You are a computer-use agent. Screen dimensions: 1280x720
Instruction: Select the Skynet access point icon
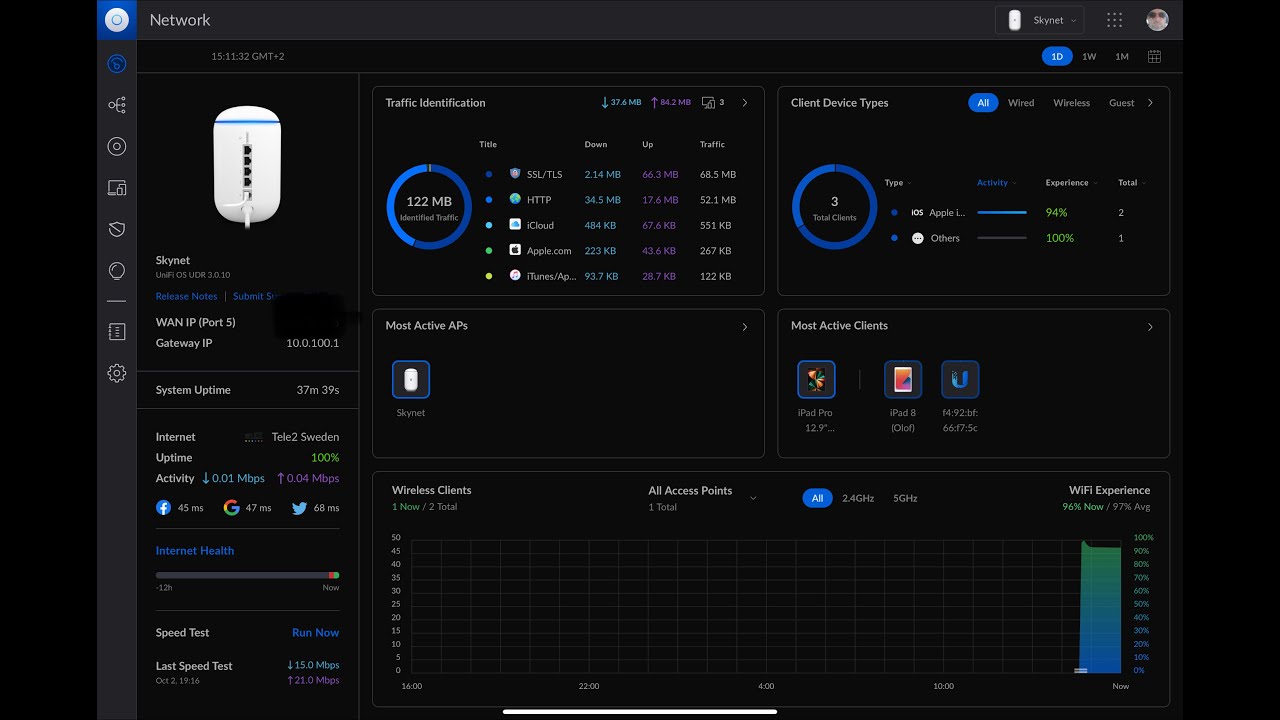(x=411, y=380)
